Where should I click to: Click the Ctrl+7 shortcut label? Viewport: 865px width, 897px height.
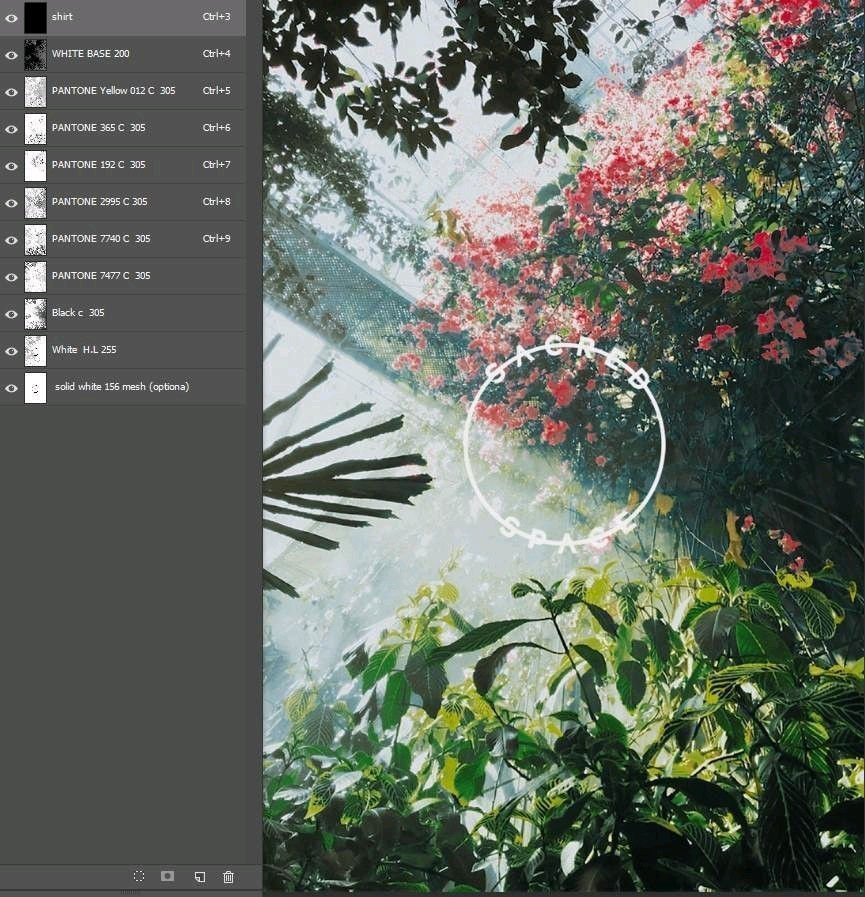tap(216, 164)
